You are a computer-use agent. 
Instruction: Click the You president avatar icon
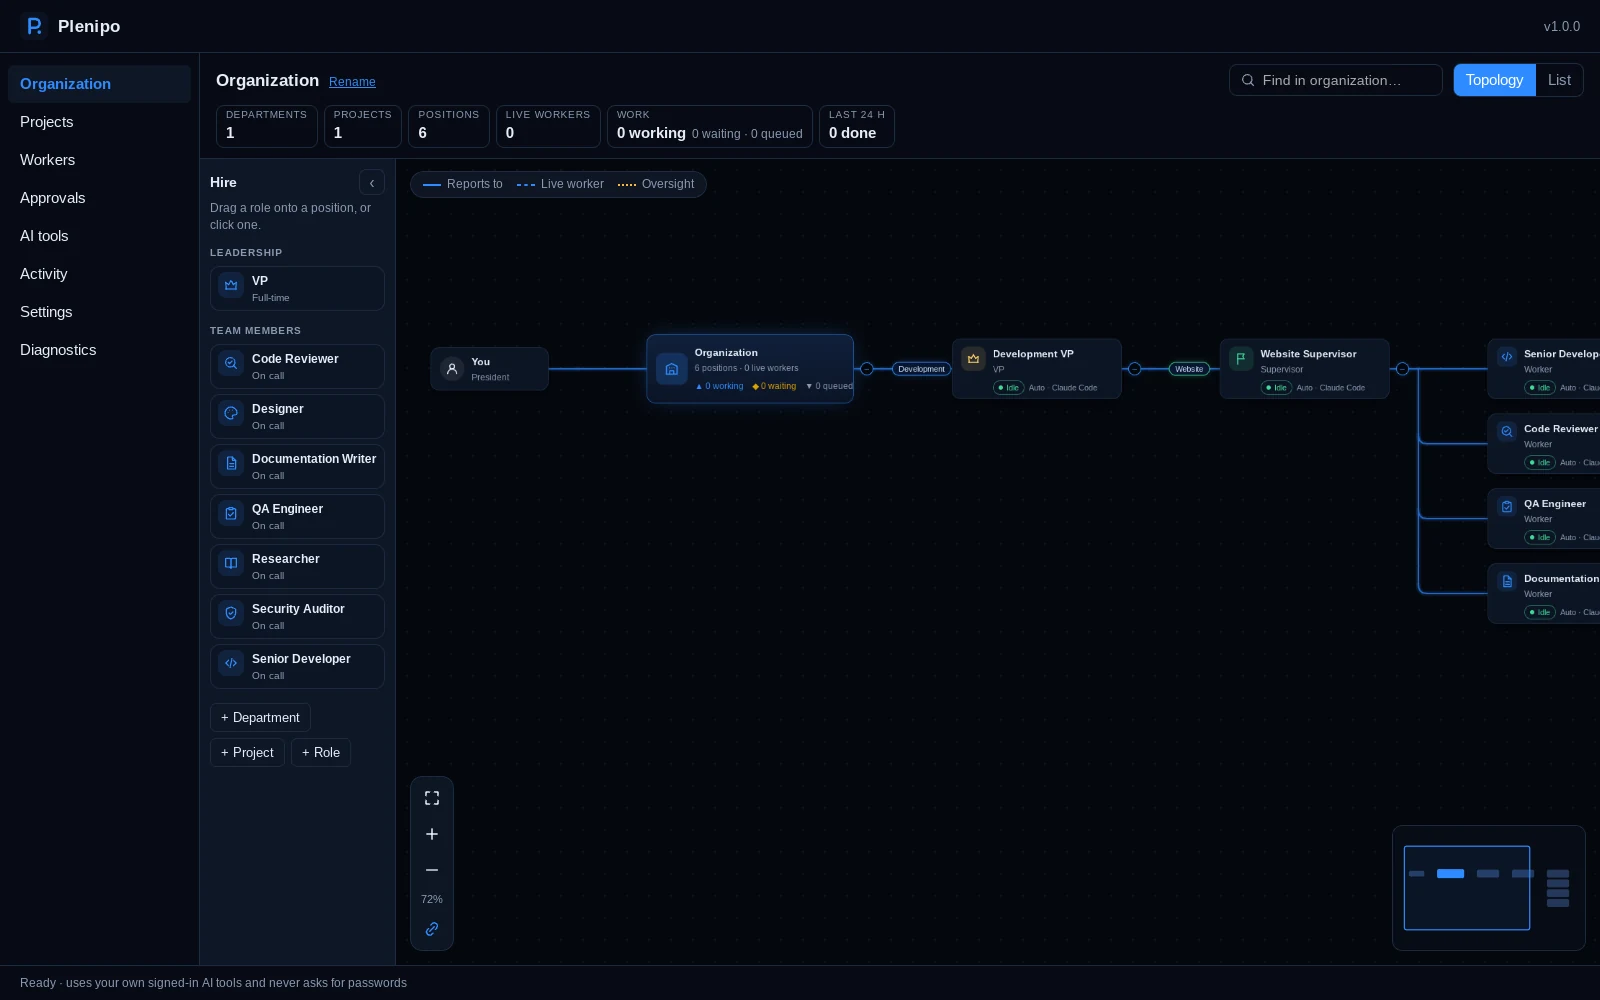[x=452, y=369]
